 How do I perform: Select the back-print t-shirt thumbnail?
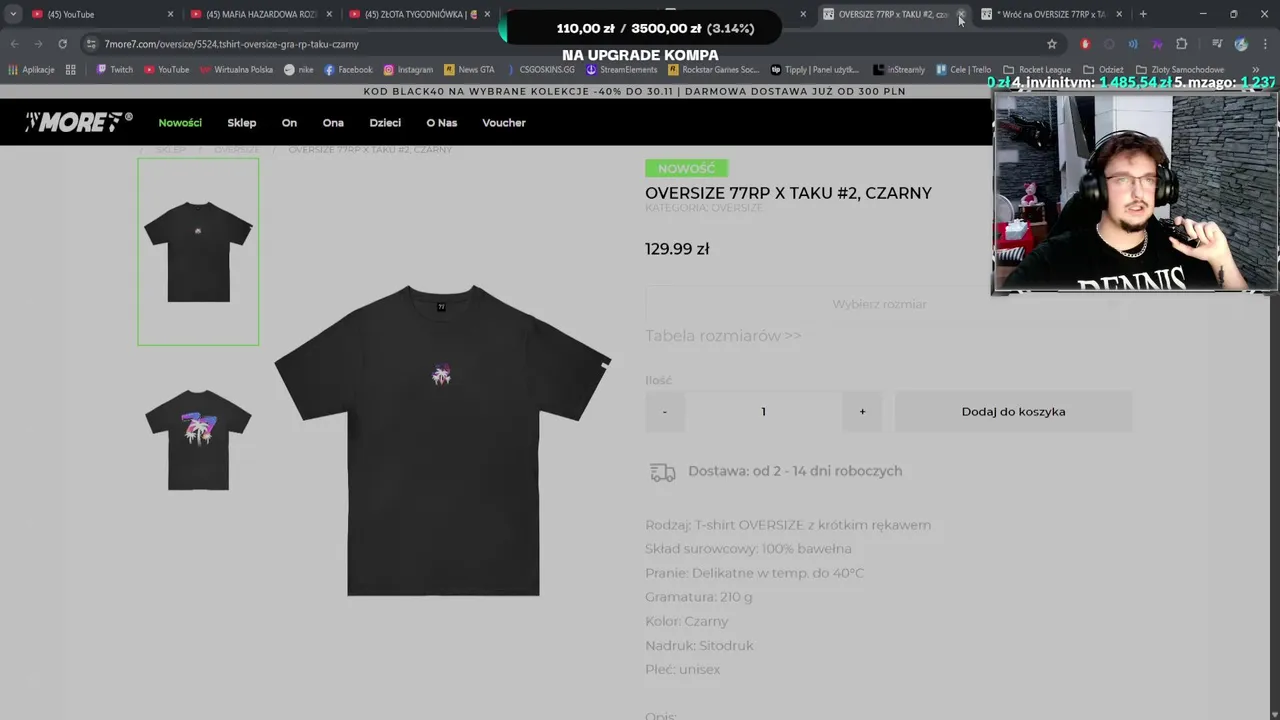point(198,440)
